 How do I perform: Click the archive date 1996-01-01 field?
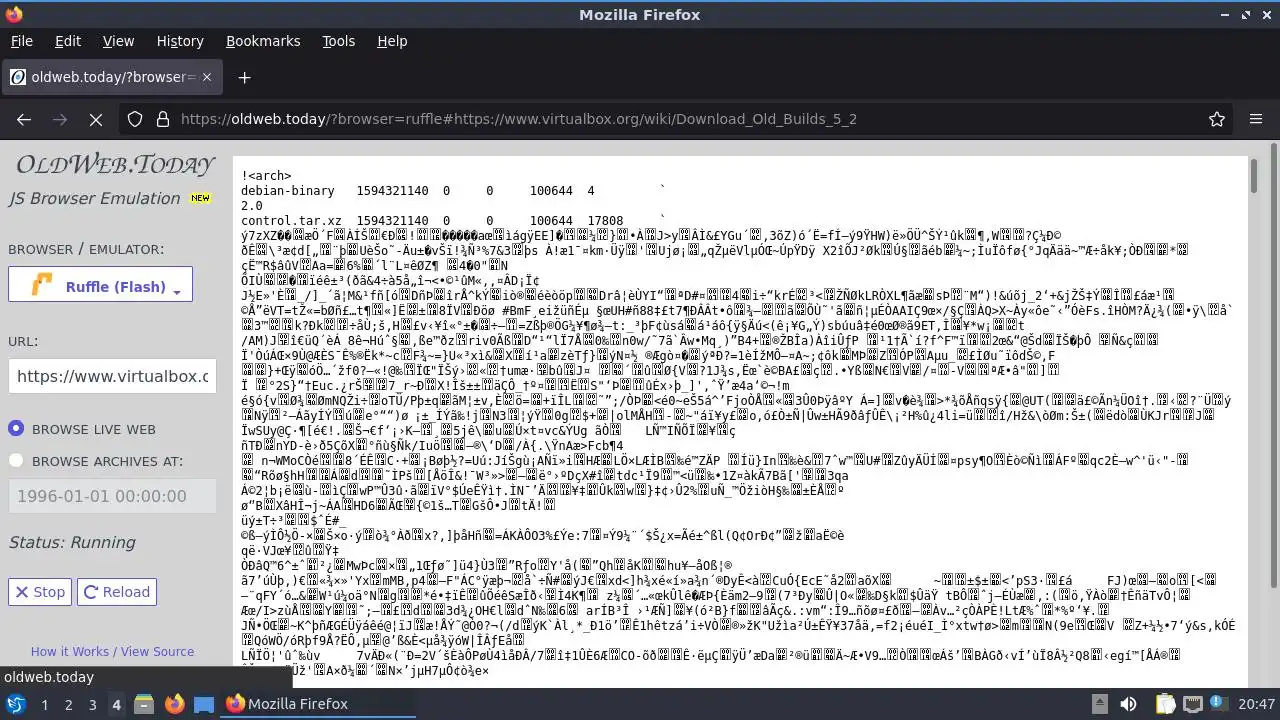(x=113, y=496)
